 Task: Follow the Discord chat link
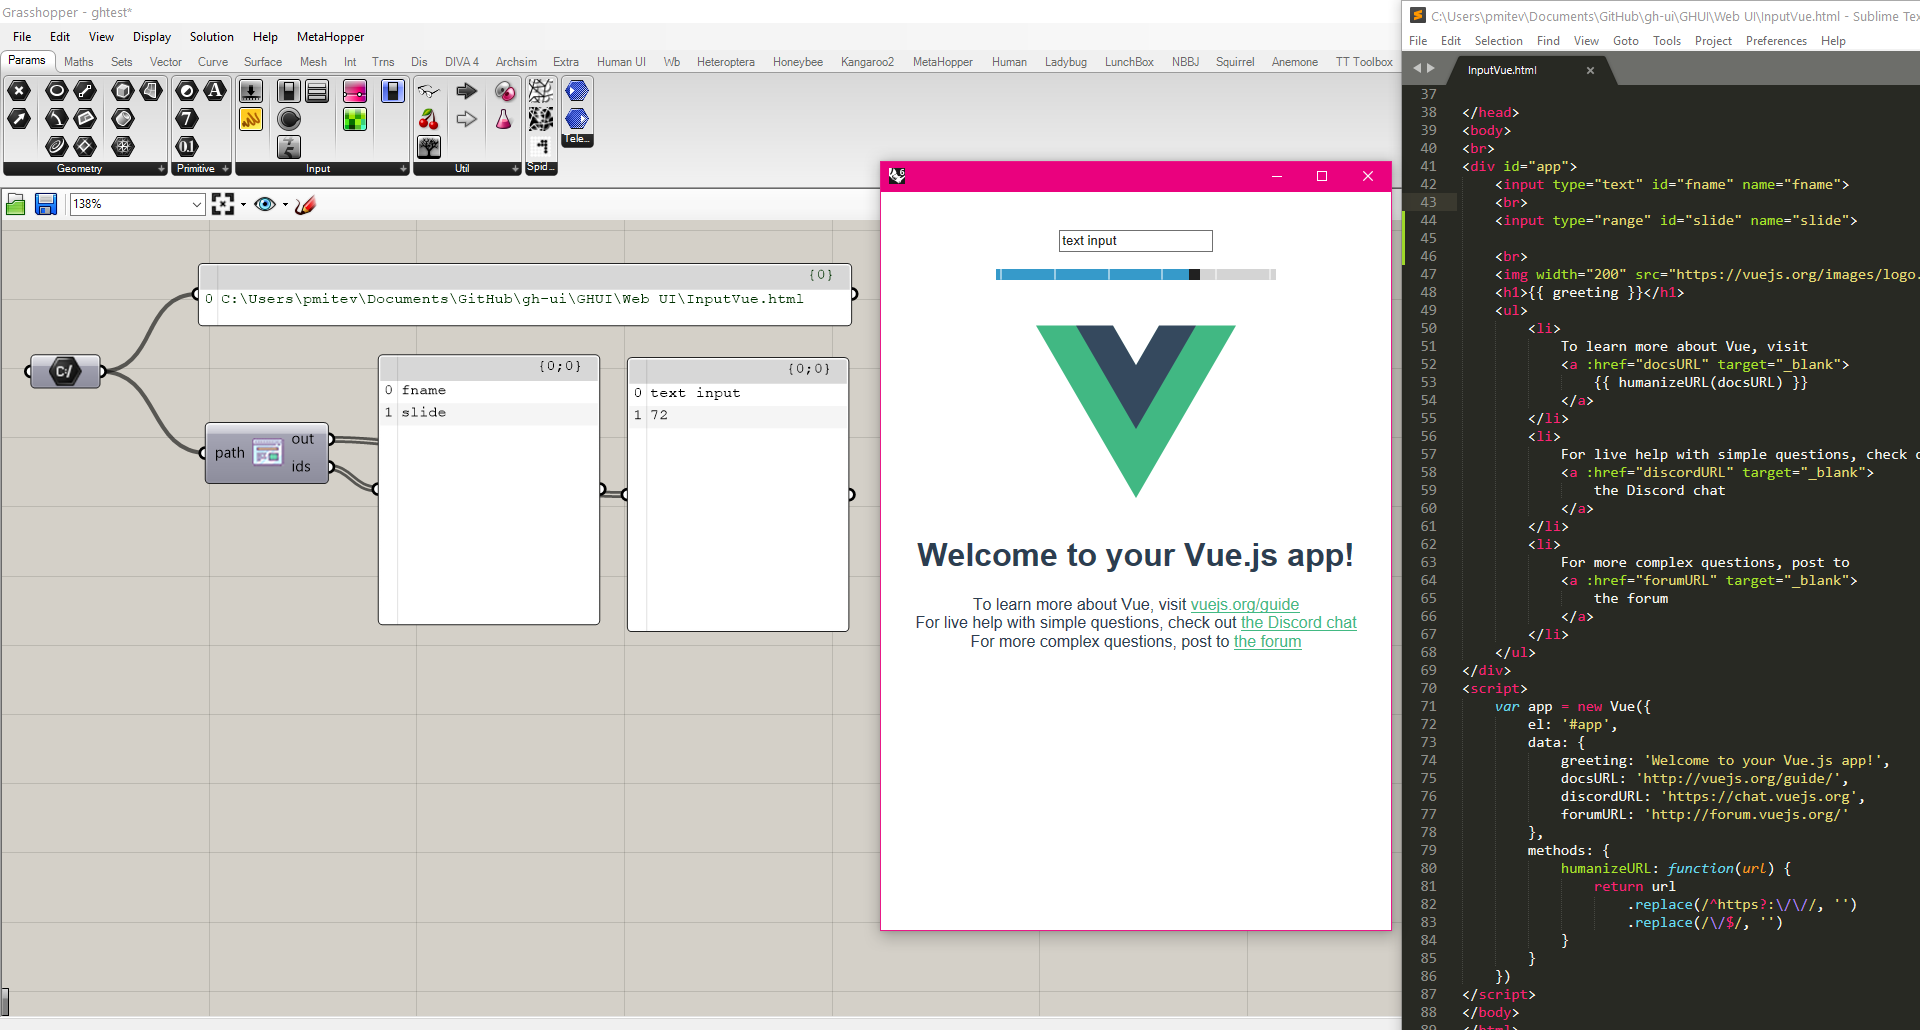[x=1298, y=623]
